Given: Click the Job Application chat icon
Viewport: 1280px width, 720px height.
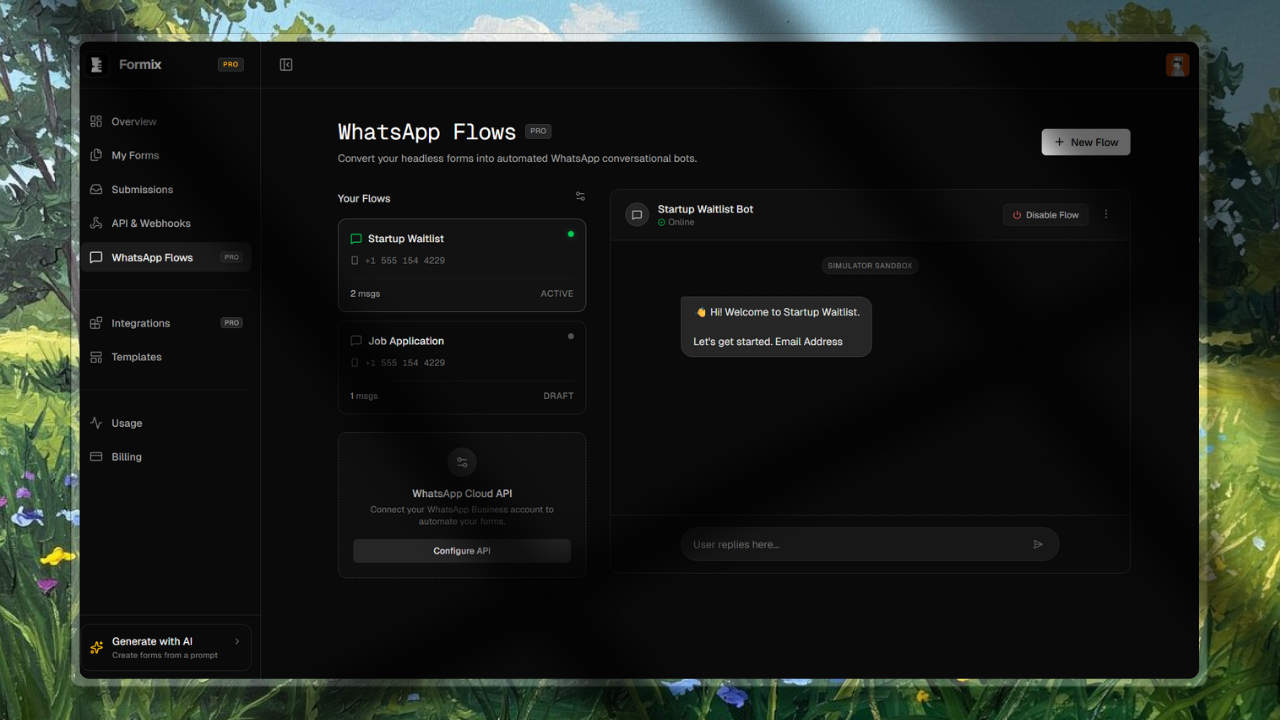Looking at the screenshot, I should [356, 341].
